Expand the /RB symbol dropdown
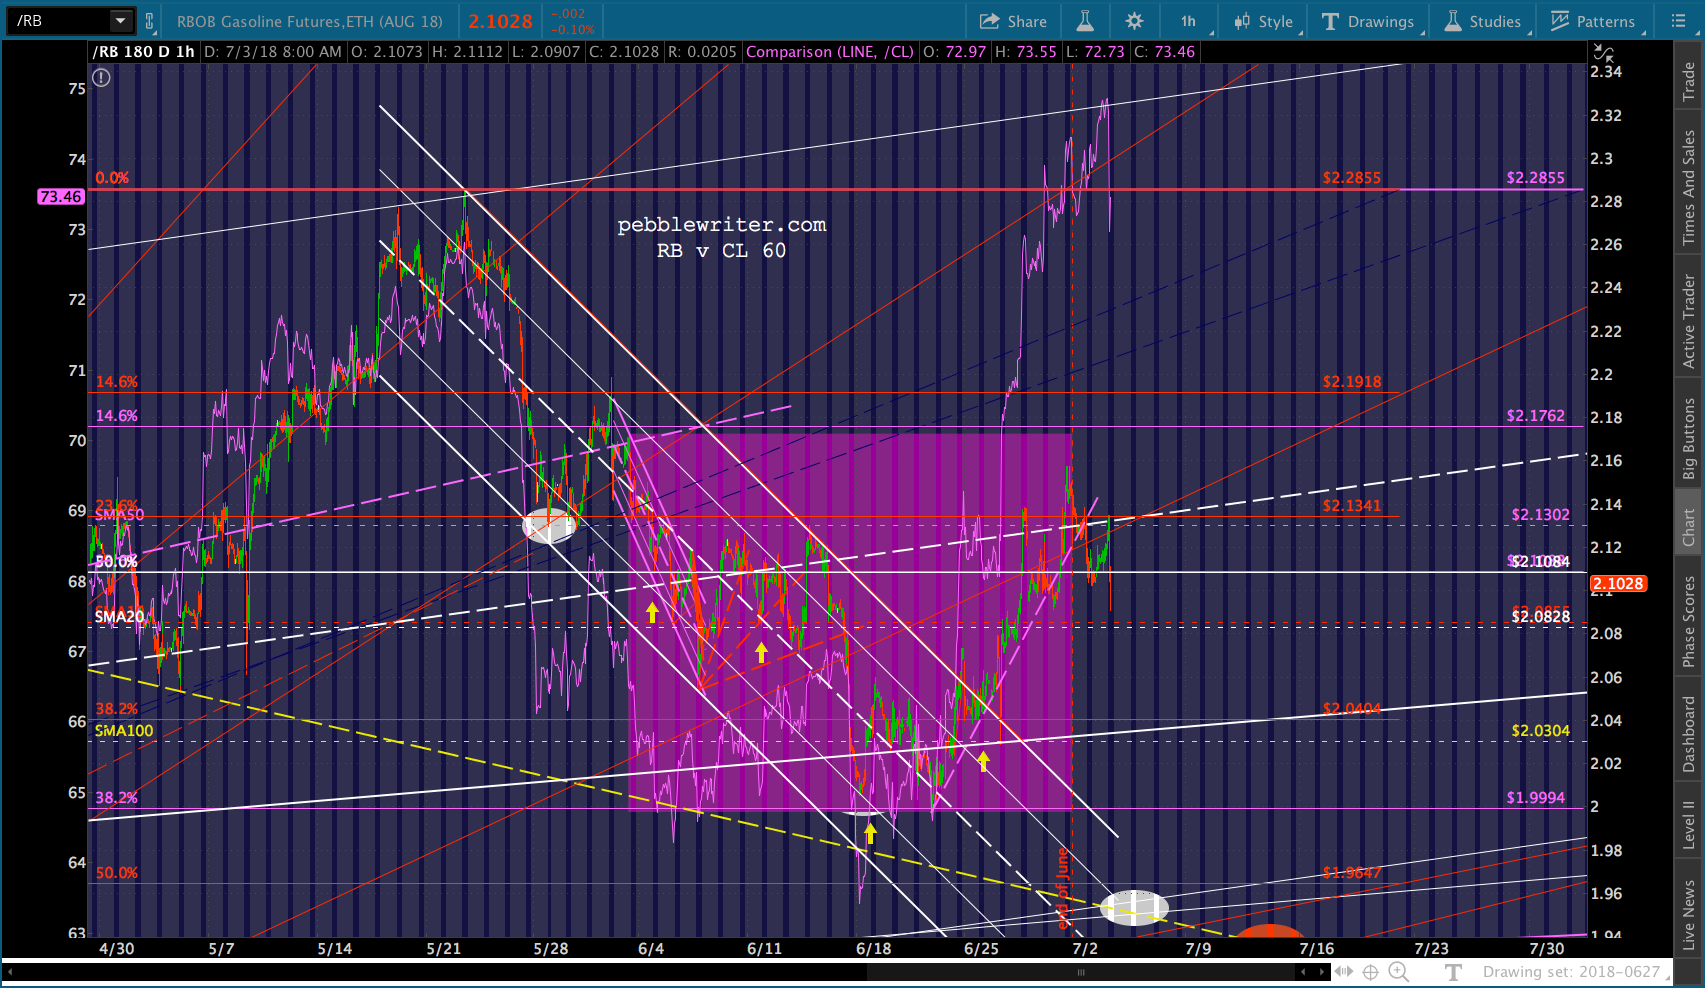The height and width of the screenshot is (988, 1705). (x=120, y=21)
